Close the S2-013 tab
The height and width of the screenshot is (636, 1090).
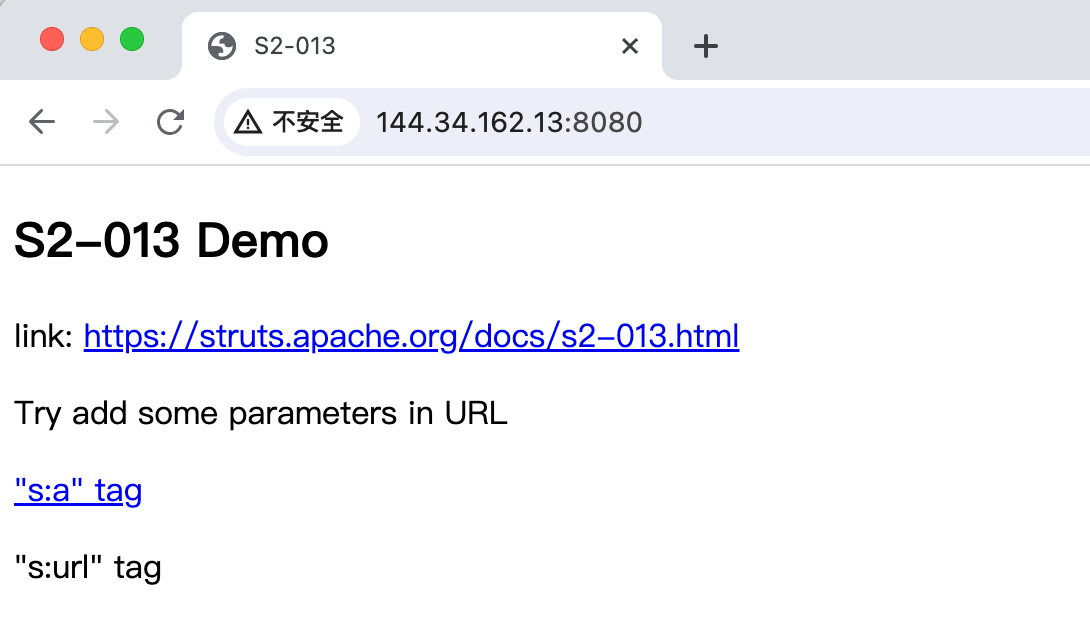click(630, 46)
